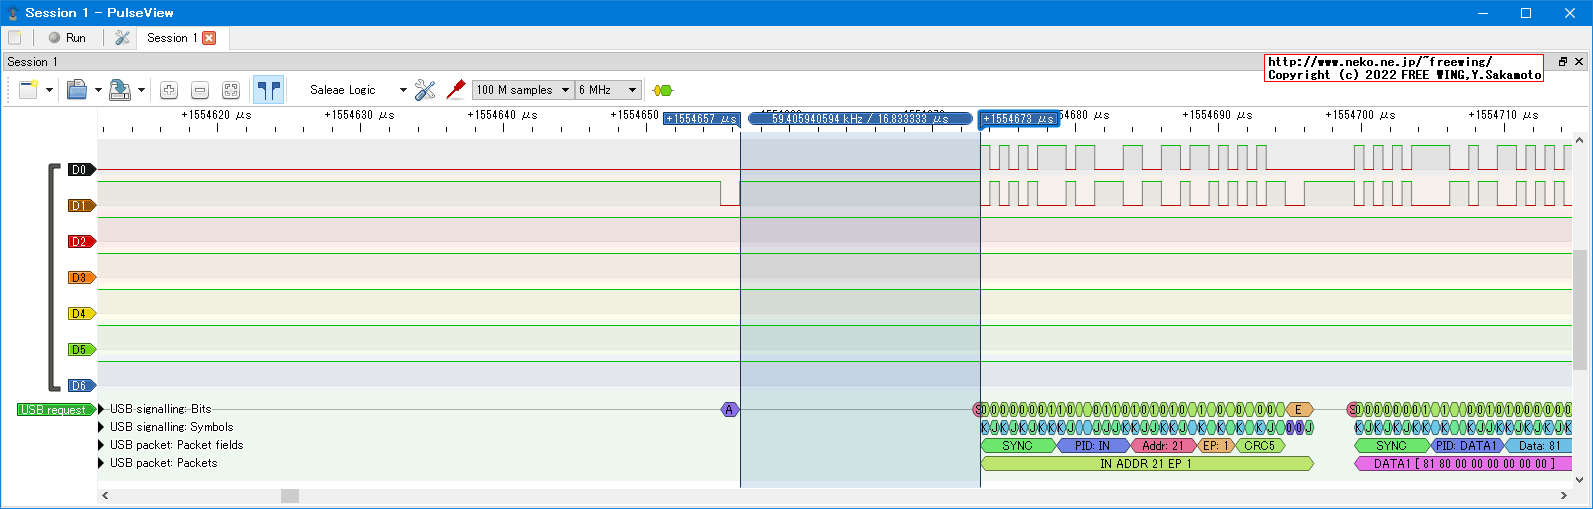Screen dimensions: 1593x509
Task: Expand the USB signalling: Bits row
Action: tap(102, 409)
